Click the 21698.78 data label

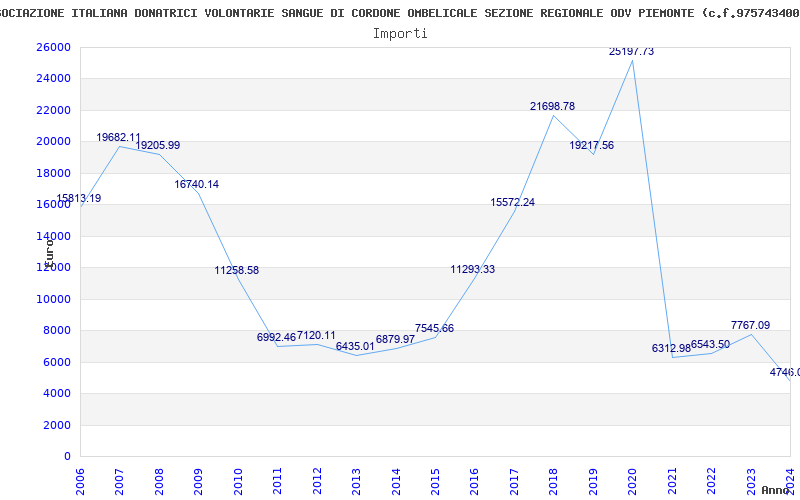point(552,106)
